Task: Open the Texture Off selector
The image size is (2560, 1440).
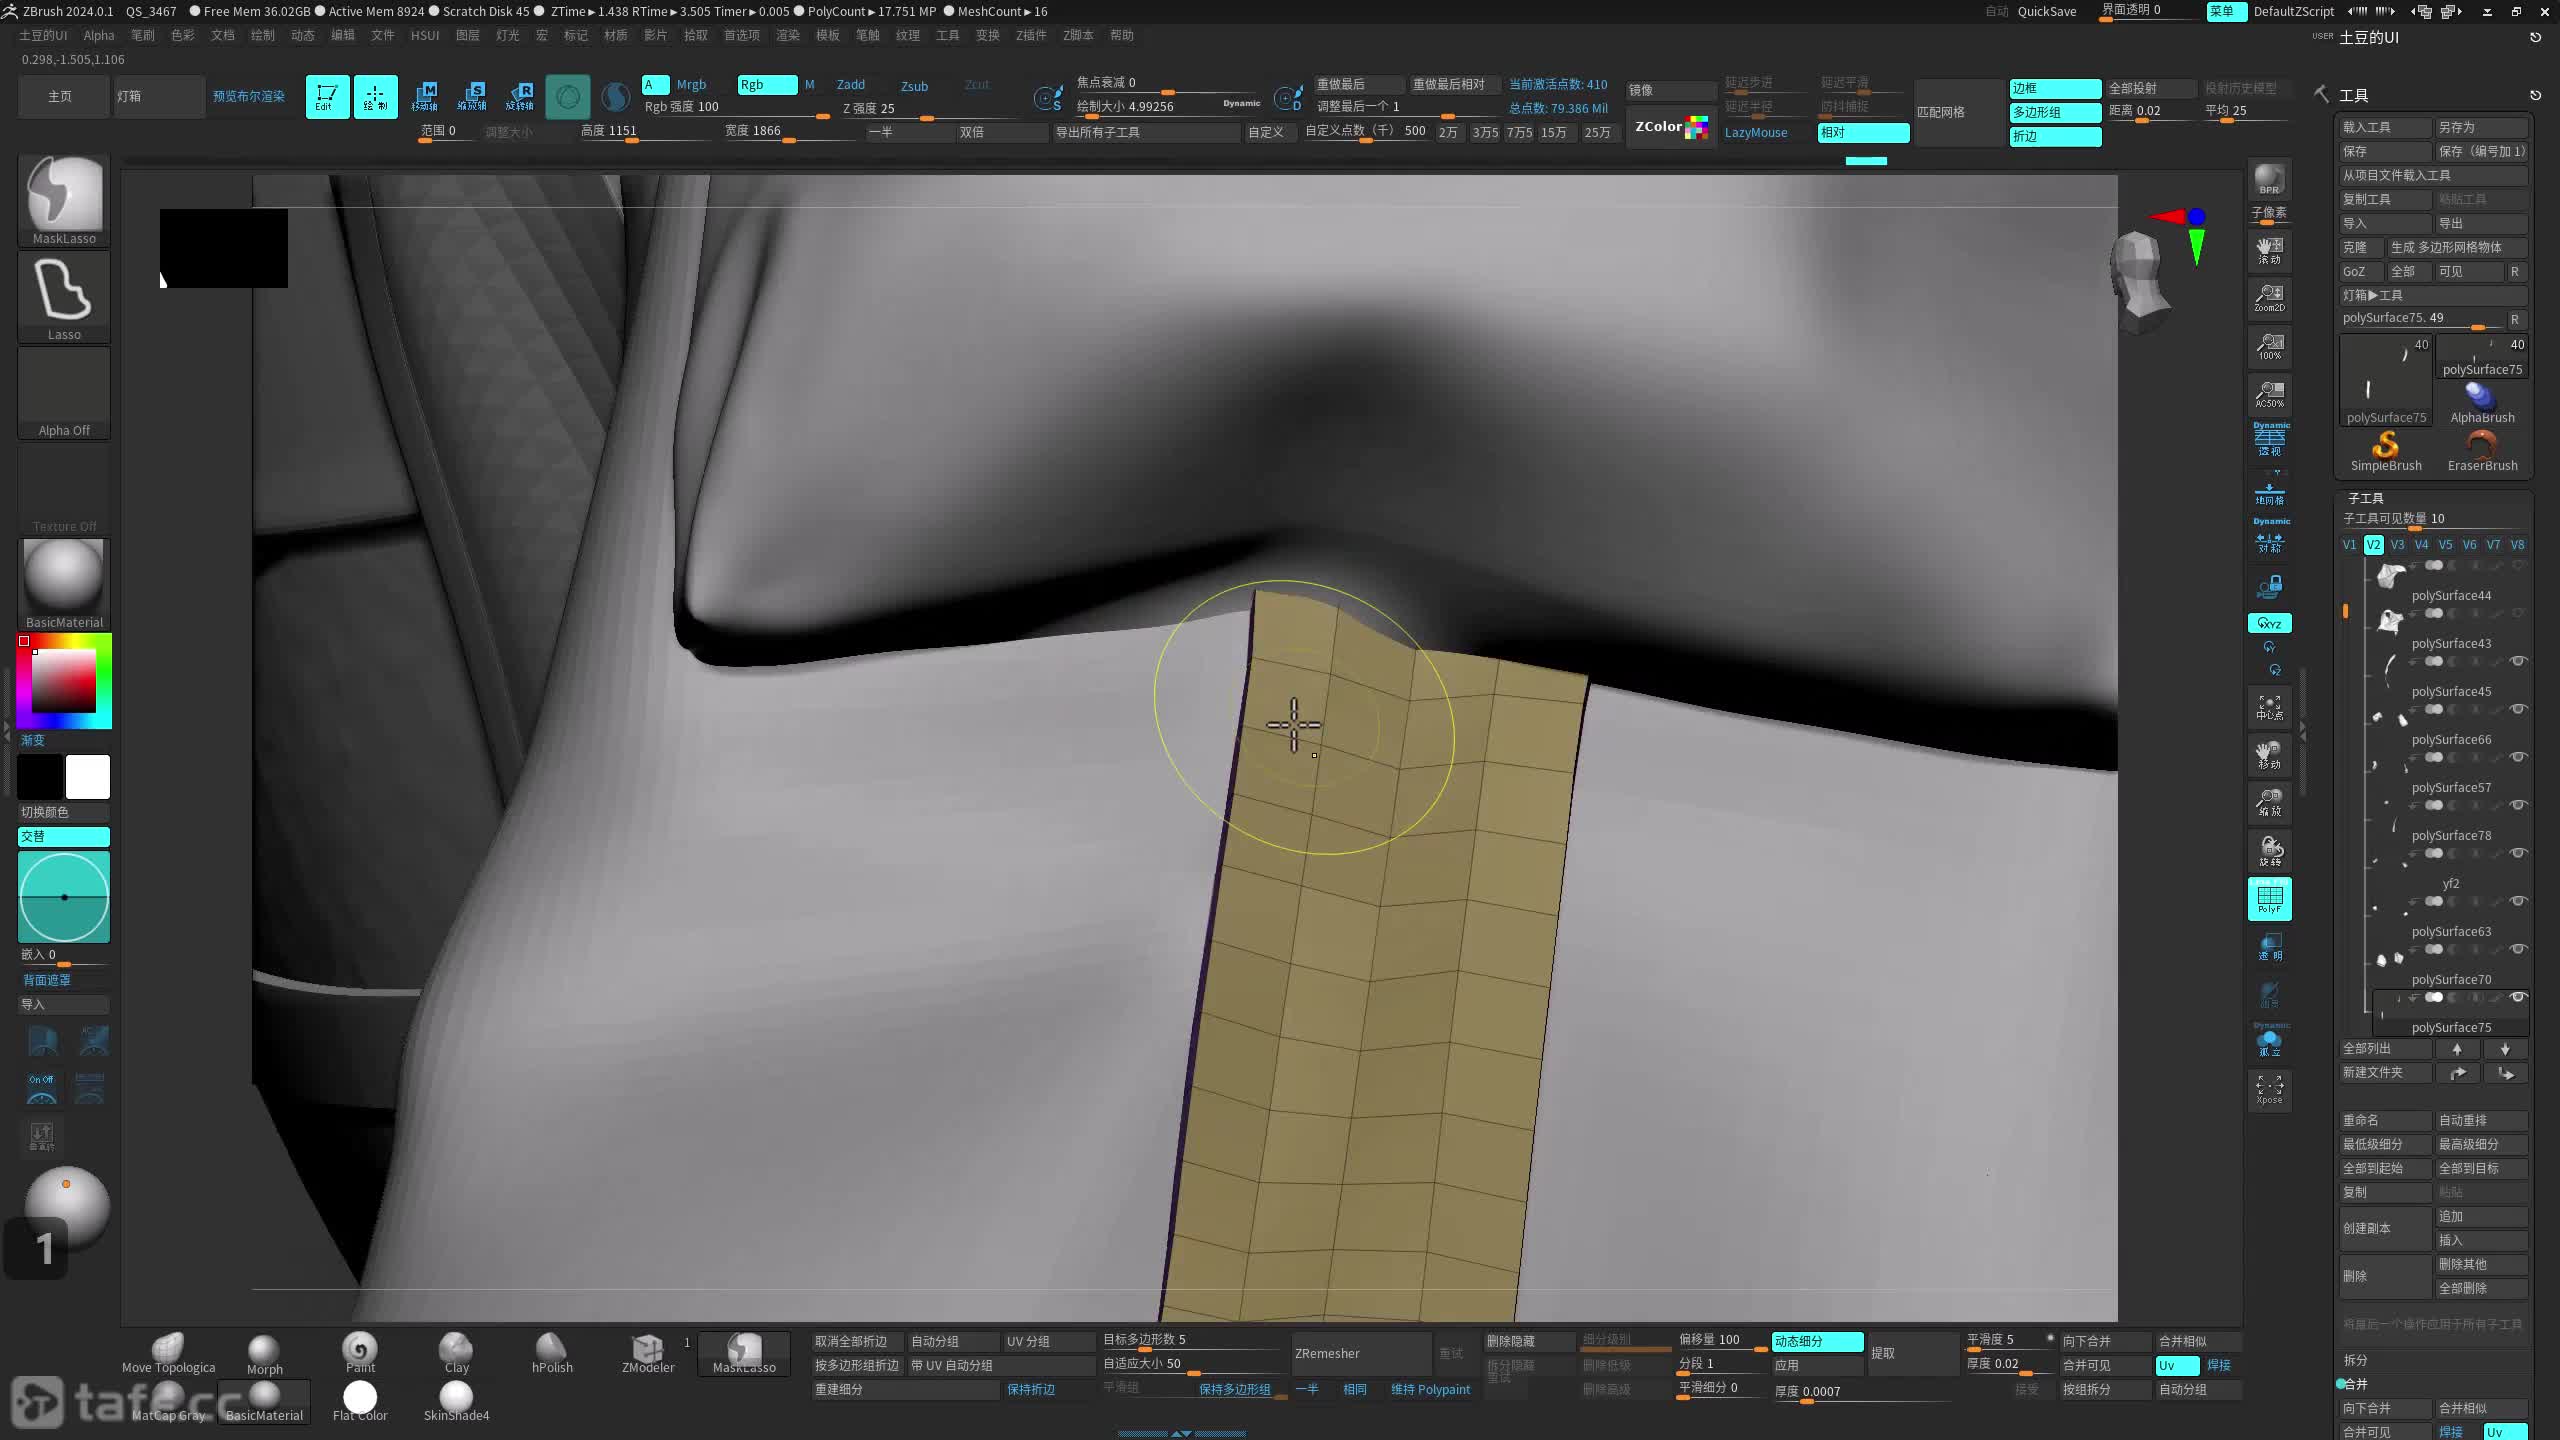Action: point(64,488)
